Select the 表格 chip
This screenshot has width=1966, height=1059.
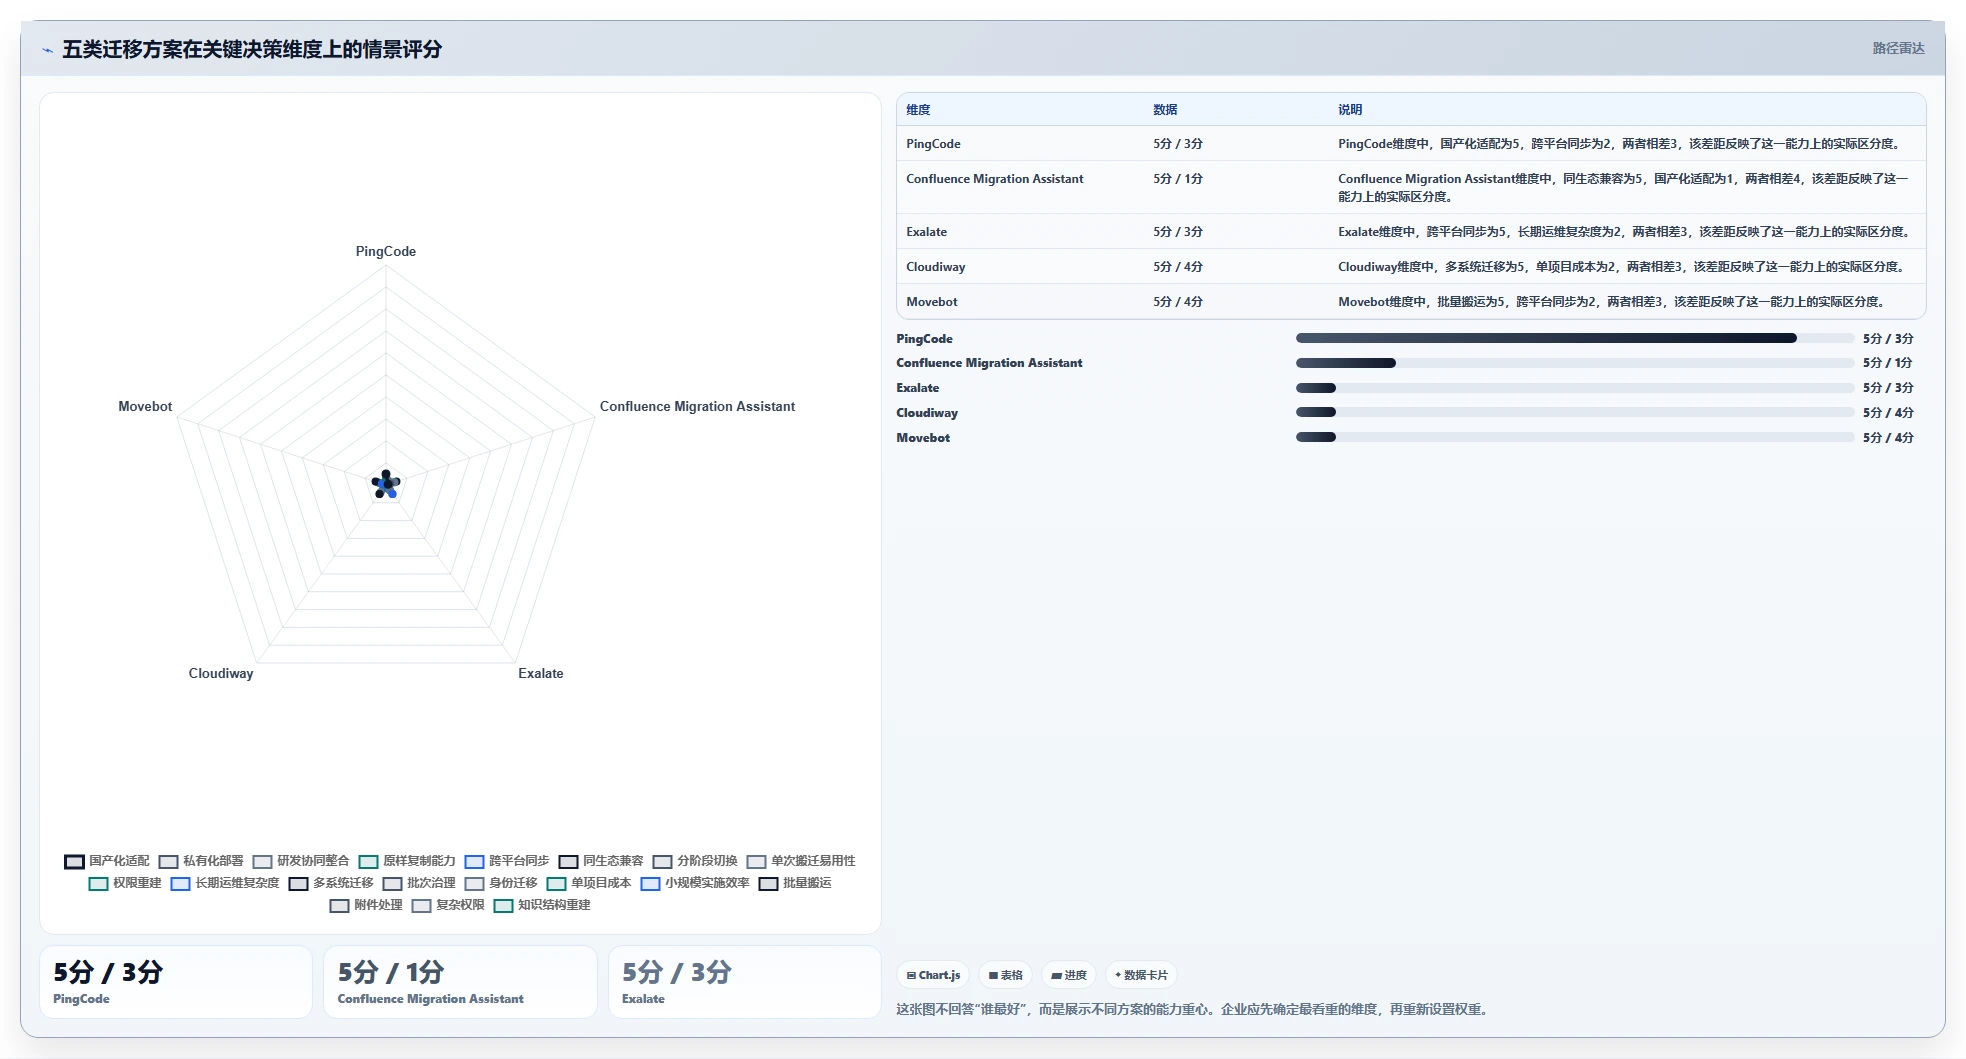[1005, 975]
